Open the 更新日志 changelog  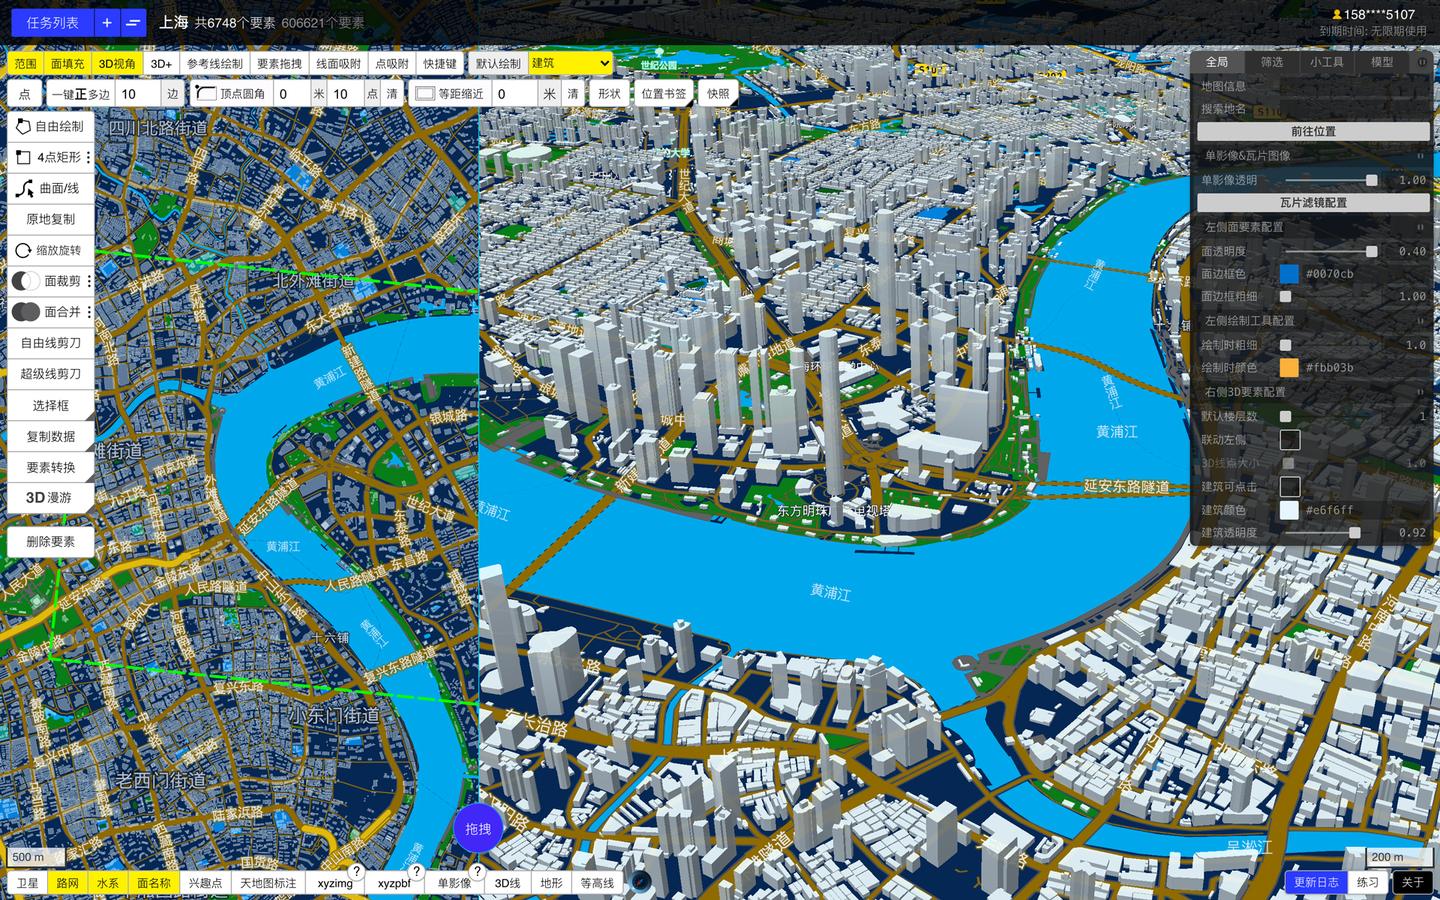click(x=1317, y=883)
